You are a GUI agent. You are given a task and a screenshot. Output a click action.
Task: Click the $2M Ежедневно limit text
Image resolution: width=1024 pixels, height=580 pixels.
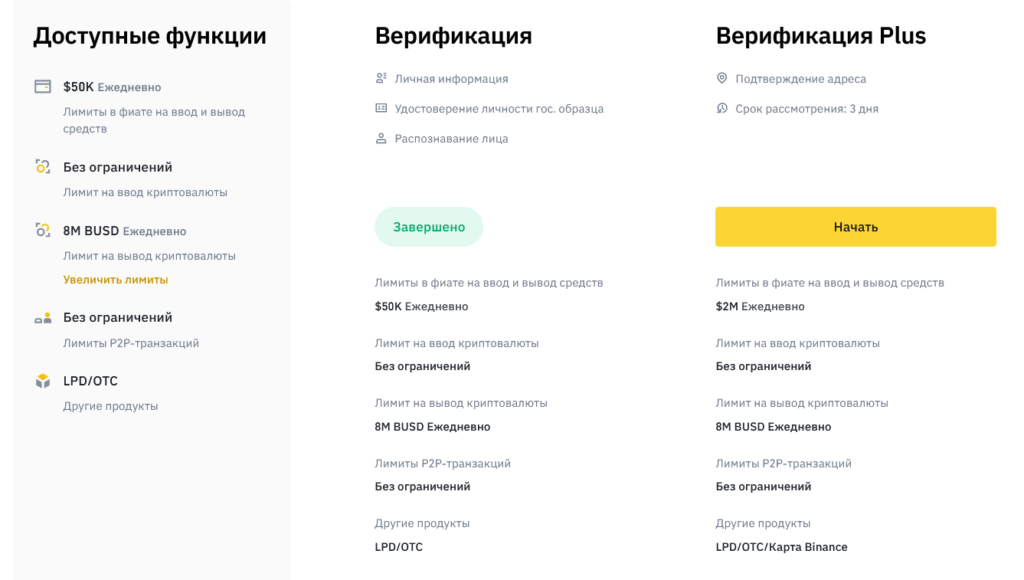(762, 306)
